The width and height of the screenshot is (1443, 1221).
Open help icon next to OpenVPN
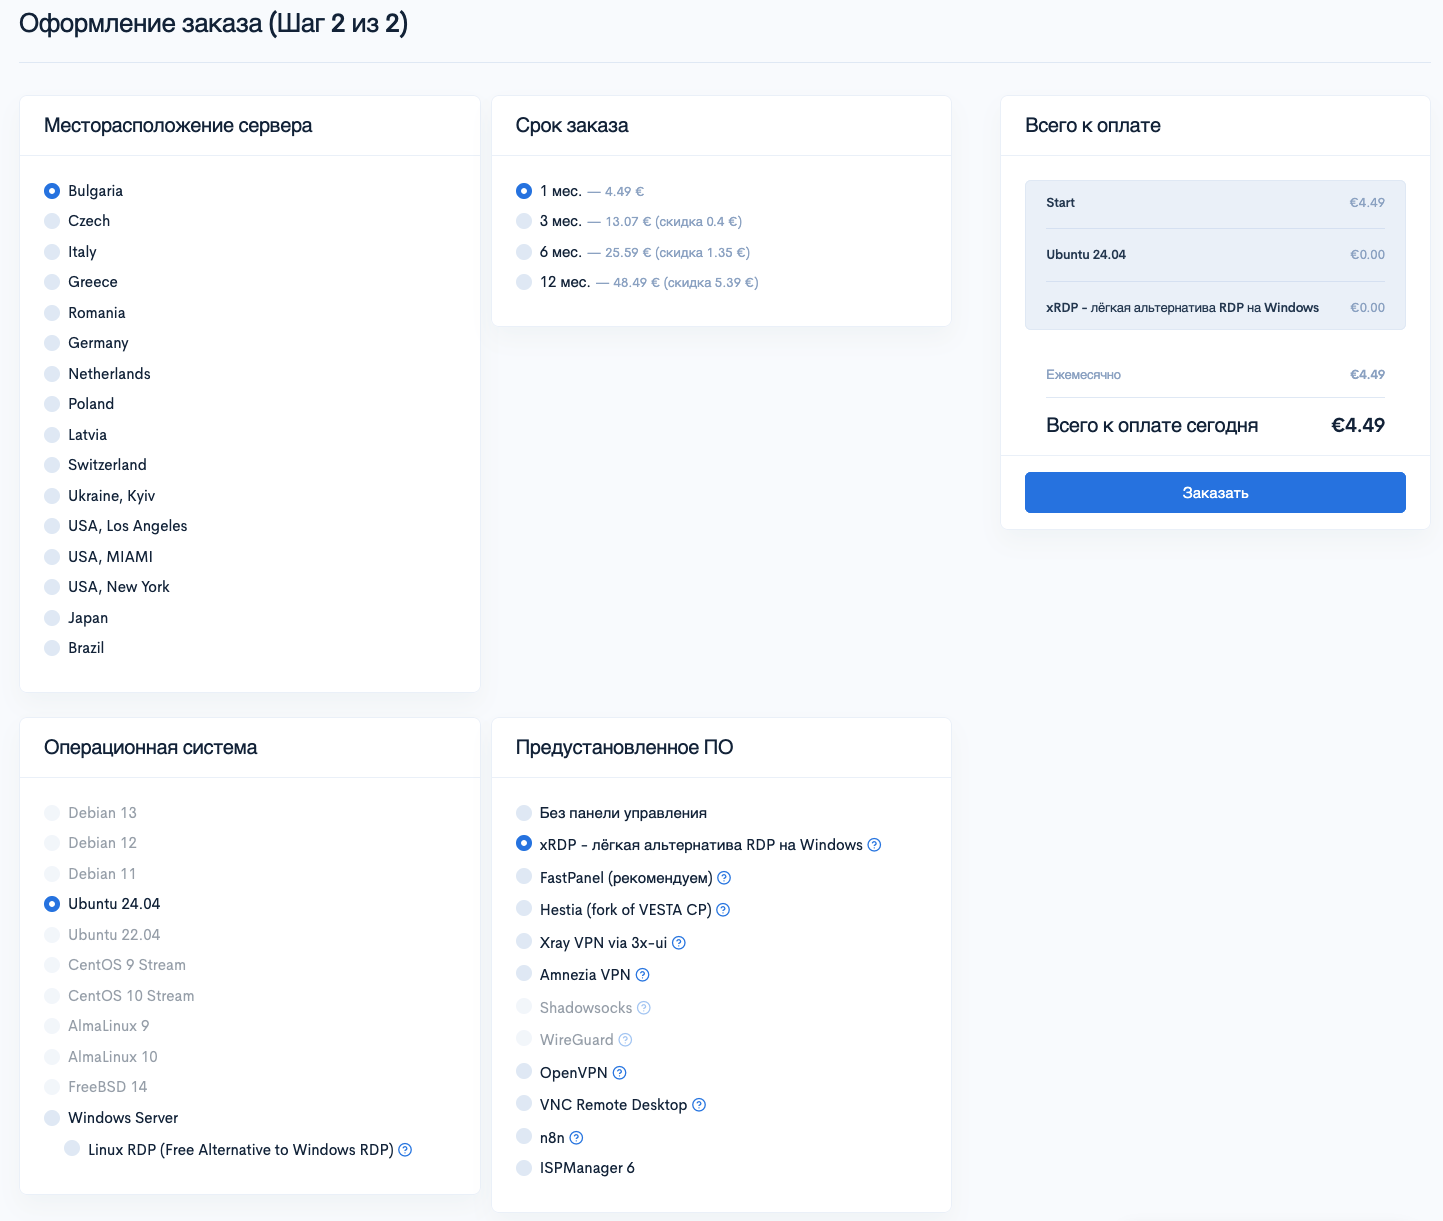tap(619, 1073)
